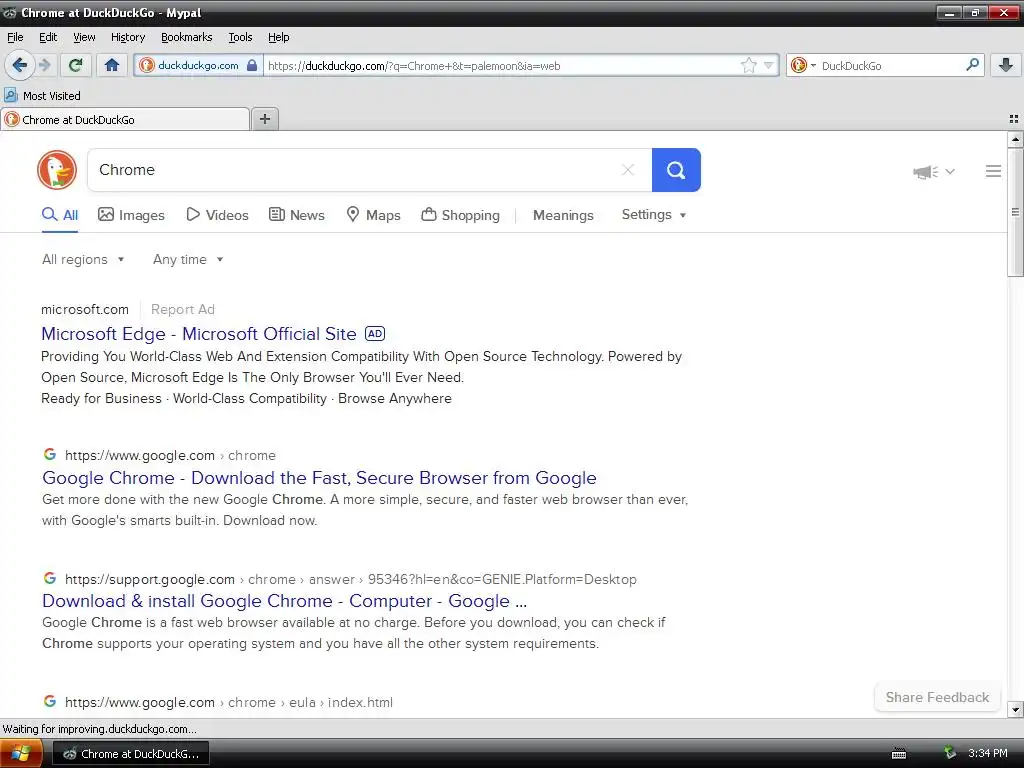Click Google favicon beside support.google.com result

50,578
